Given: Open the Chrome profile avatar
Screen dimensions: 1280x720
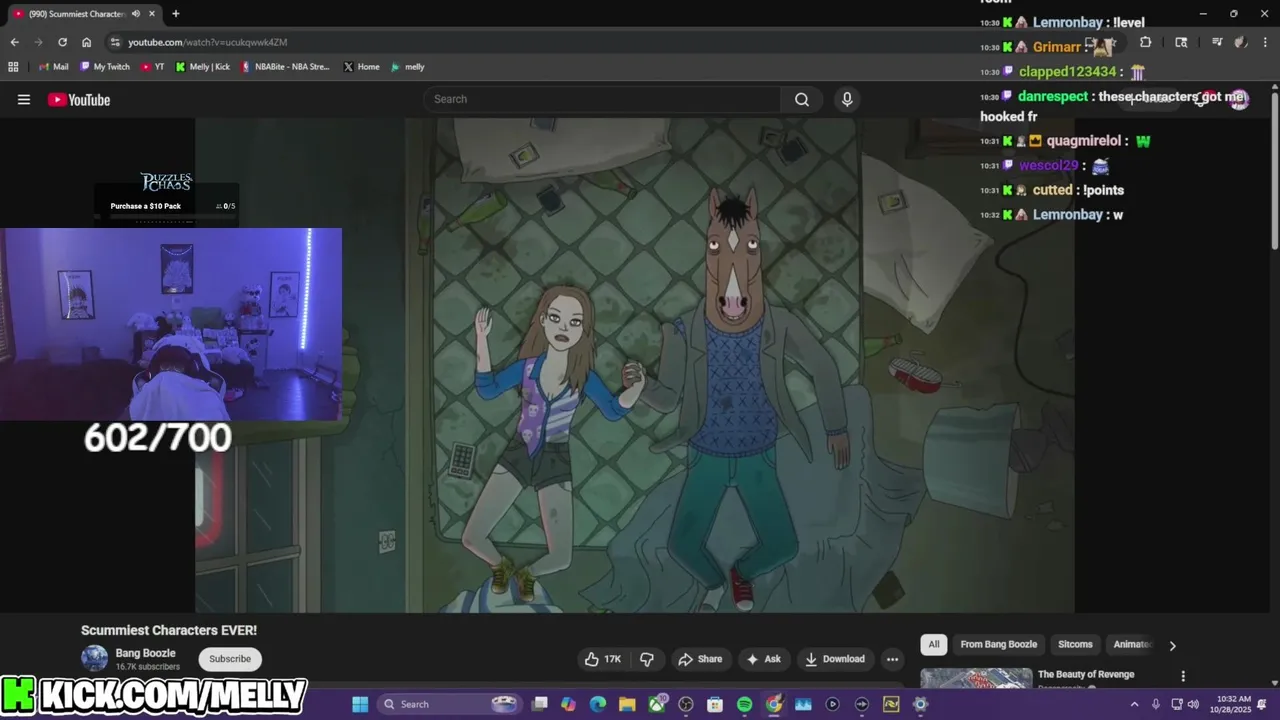Looking at the screenshot, I should 1240,42.
